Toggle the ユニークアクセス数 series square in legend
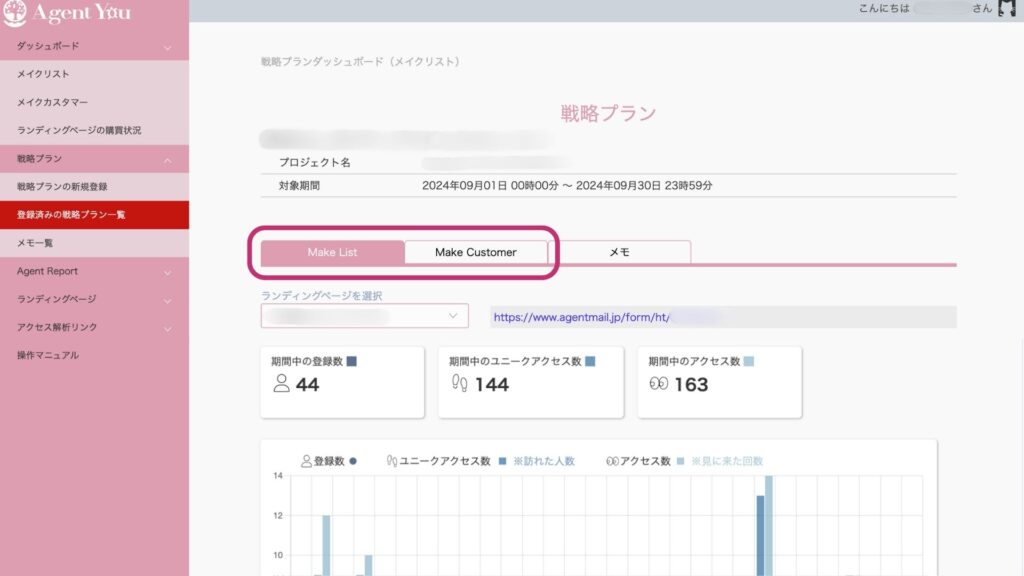This screenshot has height=576, width=1024. point(502,461)
